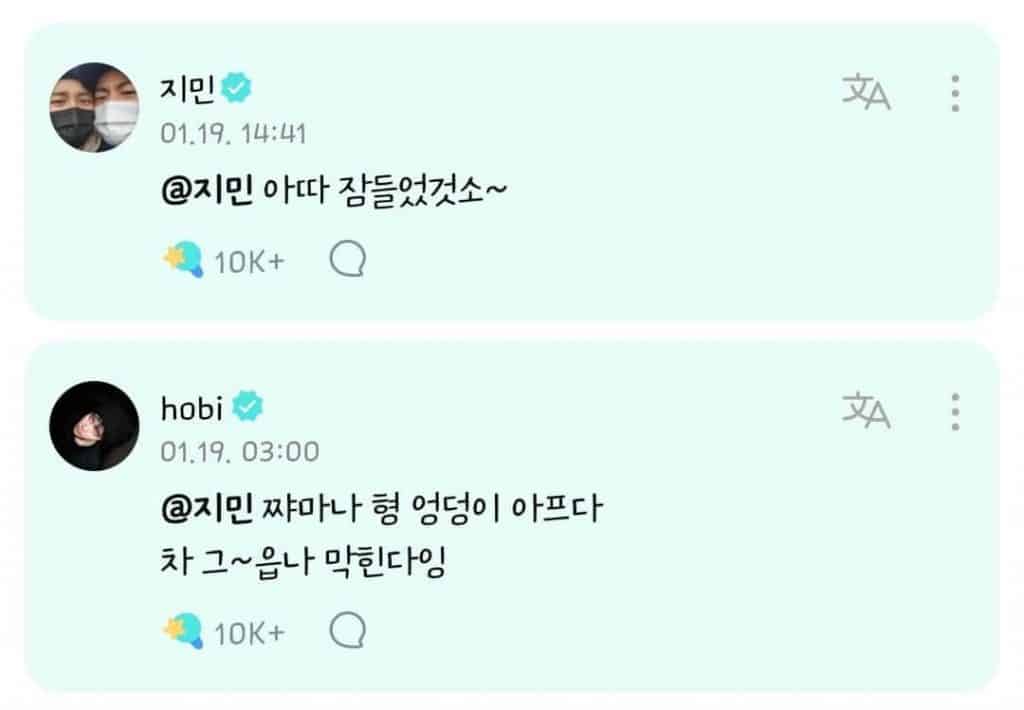
Task: Open the three-dot menu on hobi's post
Action: click(955, 411)
